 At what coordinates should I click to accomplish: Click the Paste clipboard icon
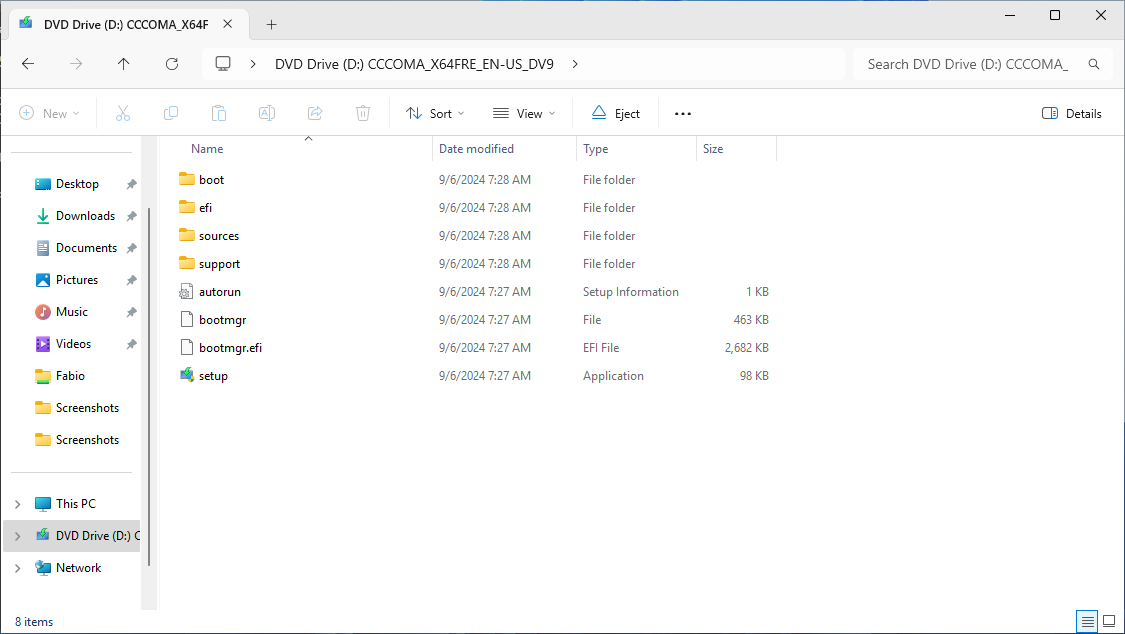pos(219,113)
